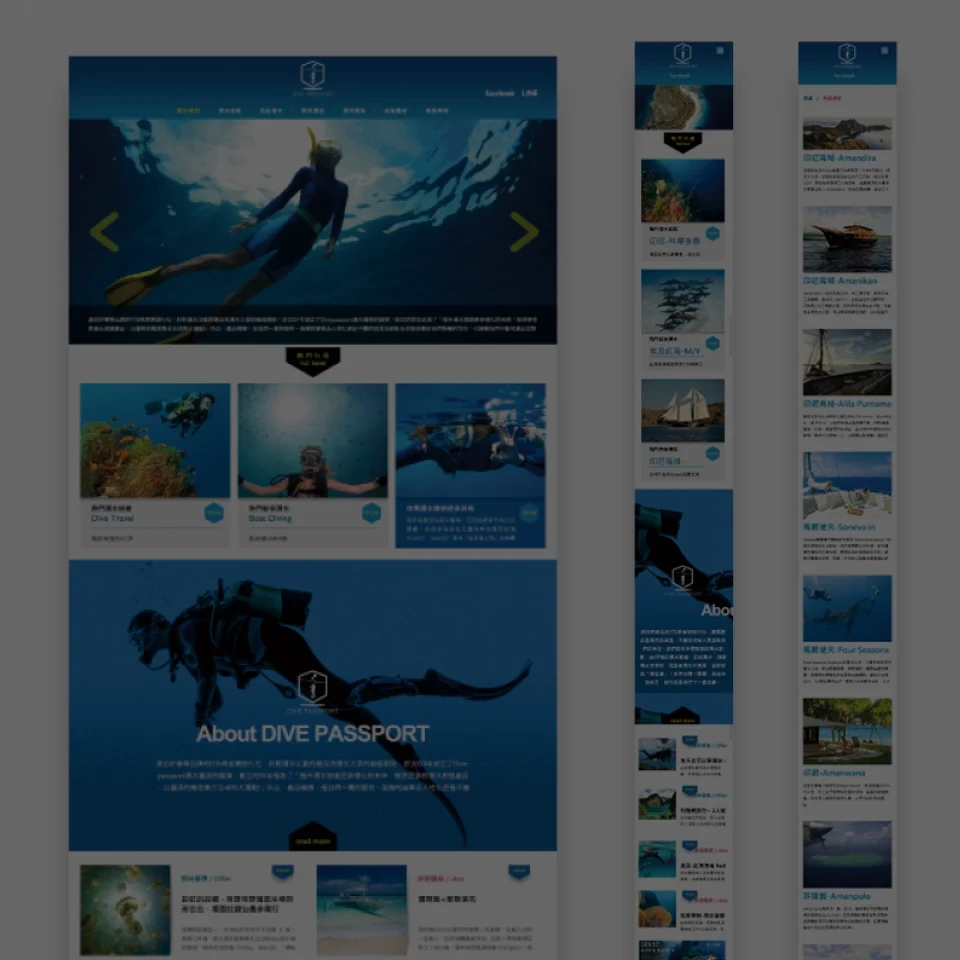The height and width of the screenshot is (960, 960).
Task: Open the facebook link in the desktop header
Action: click(x=500, y=93)
